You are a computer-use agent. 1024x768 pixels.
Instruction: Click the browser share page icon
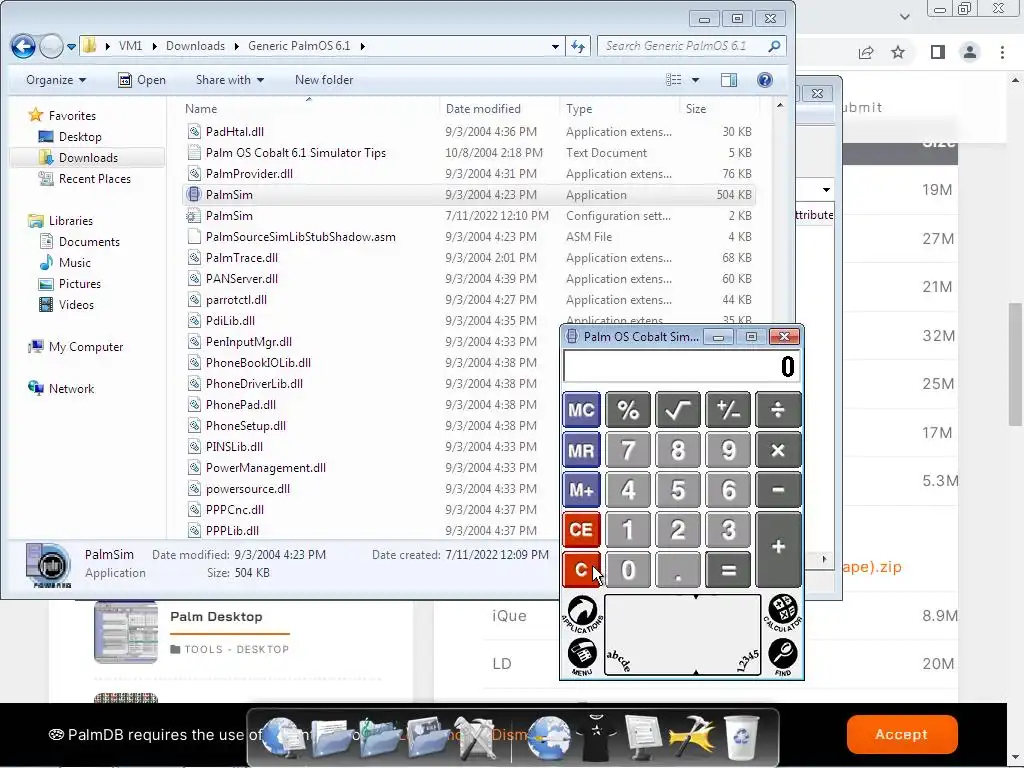866,52
